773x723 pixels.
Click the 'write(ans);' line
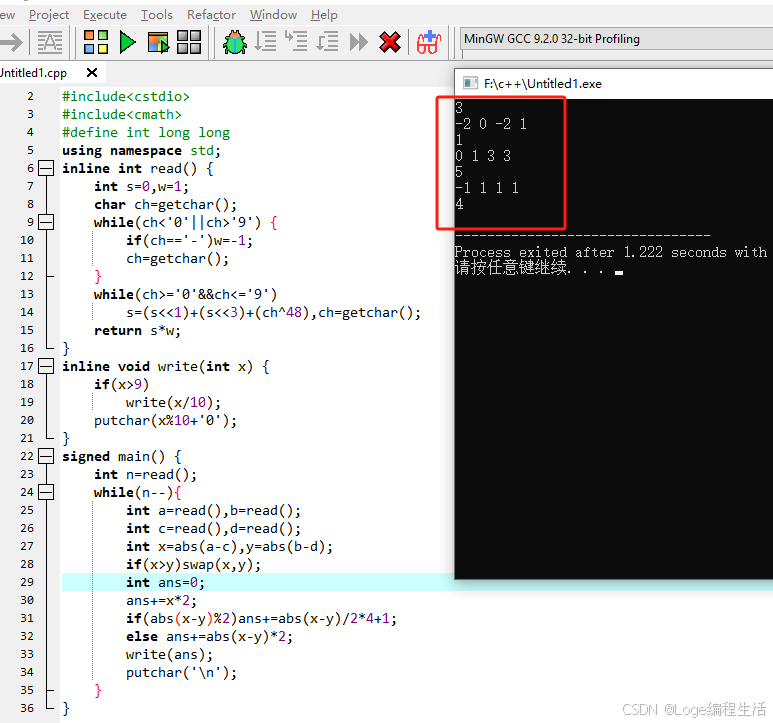[x=170, y=654]
